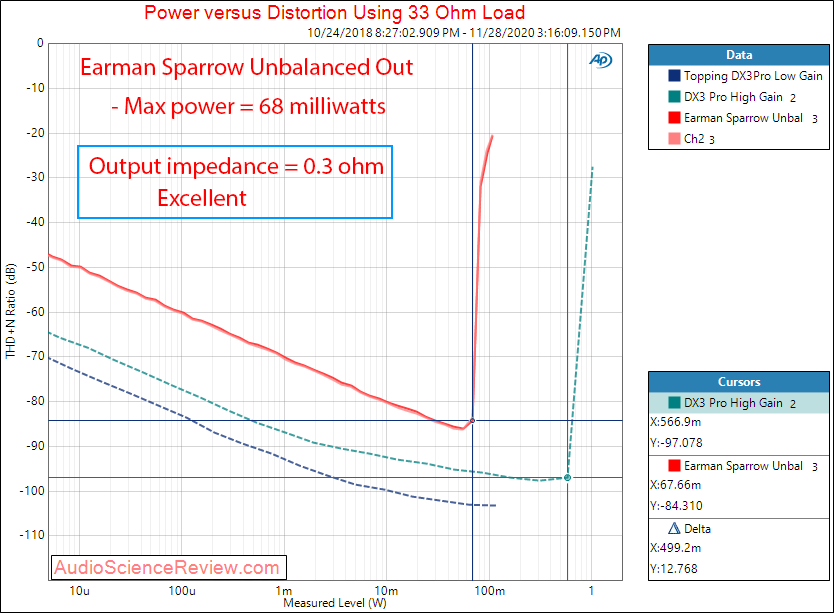Click the 1m tick label on X axis
The image size is (834, 613).
click(283, 591)
